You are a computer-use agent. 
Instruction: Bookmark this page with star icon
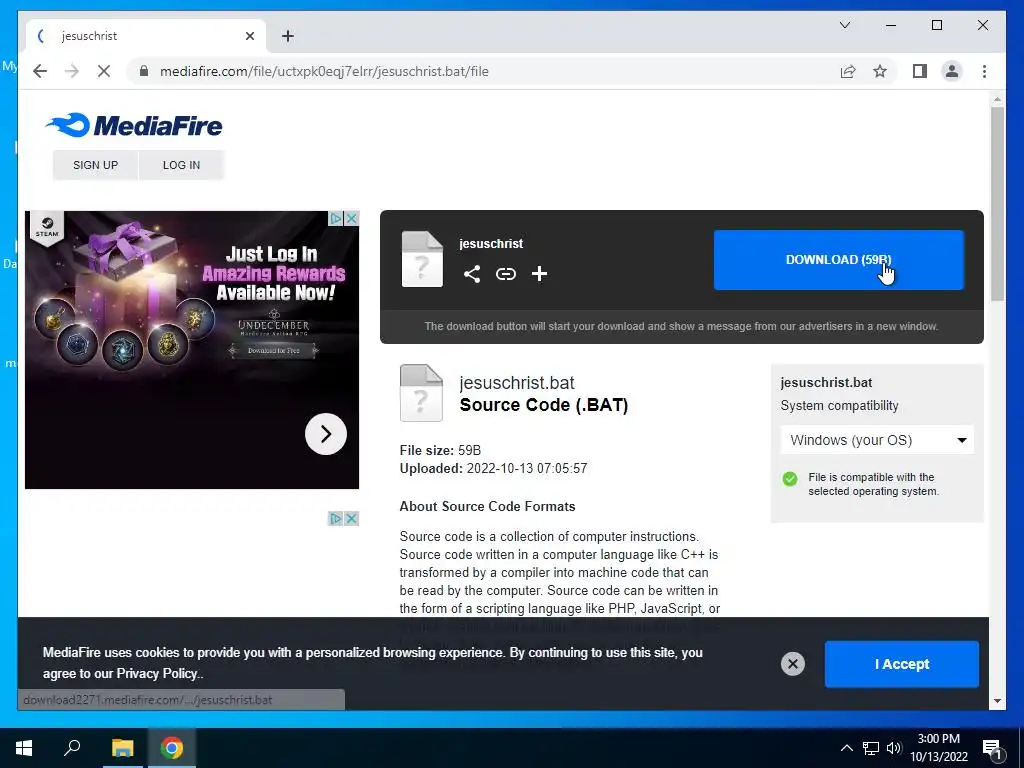pyautogui.click(x=880, y=71)
